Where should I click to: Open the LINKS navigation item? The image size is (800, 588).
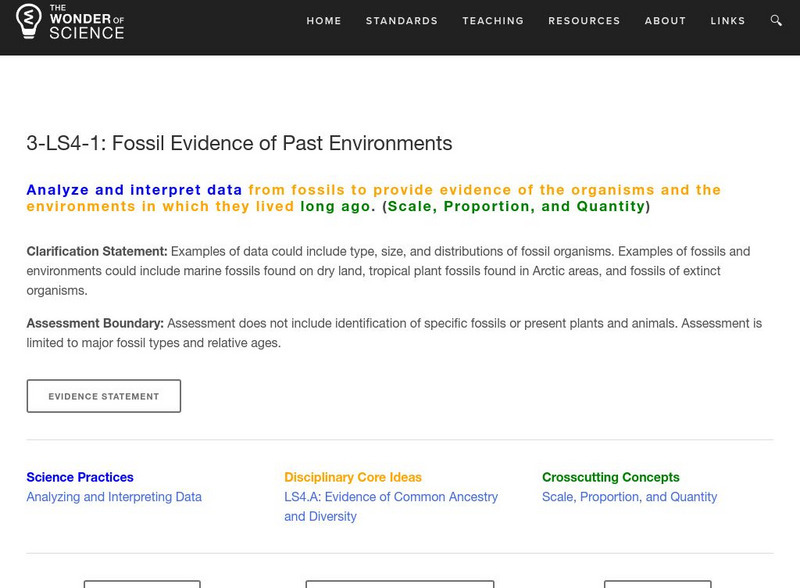pos(729,20)
